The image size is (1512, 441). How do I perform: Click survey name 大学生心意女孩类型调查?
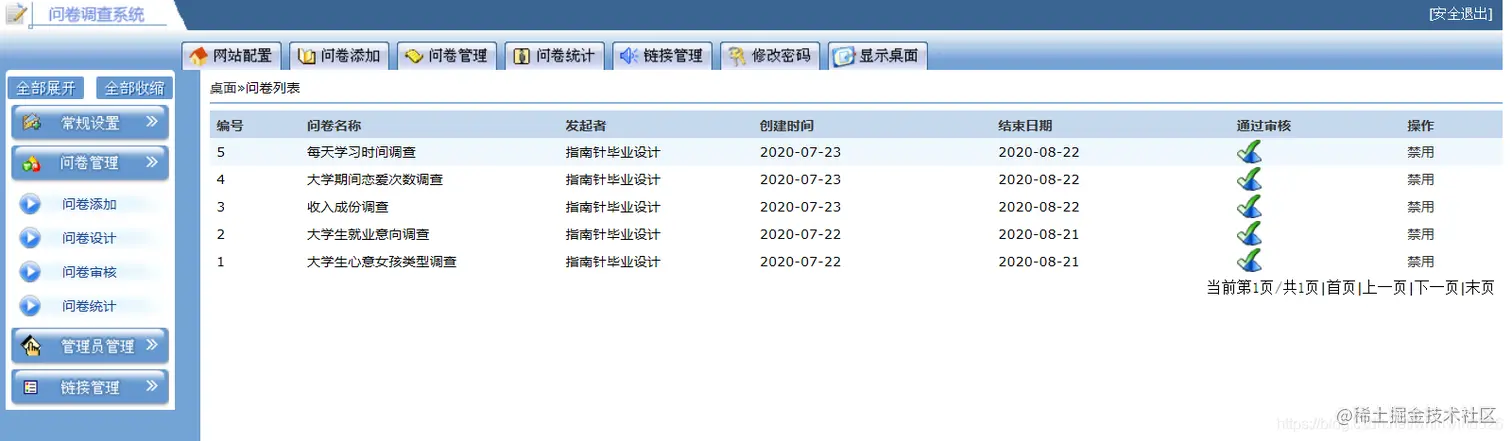(382, 261)
